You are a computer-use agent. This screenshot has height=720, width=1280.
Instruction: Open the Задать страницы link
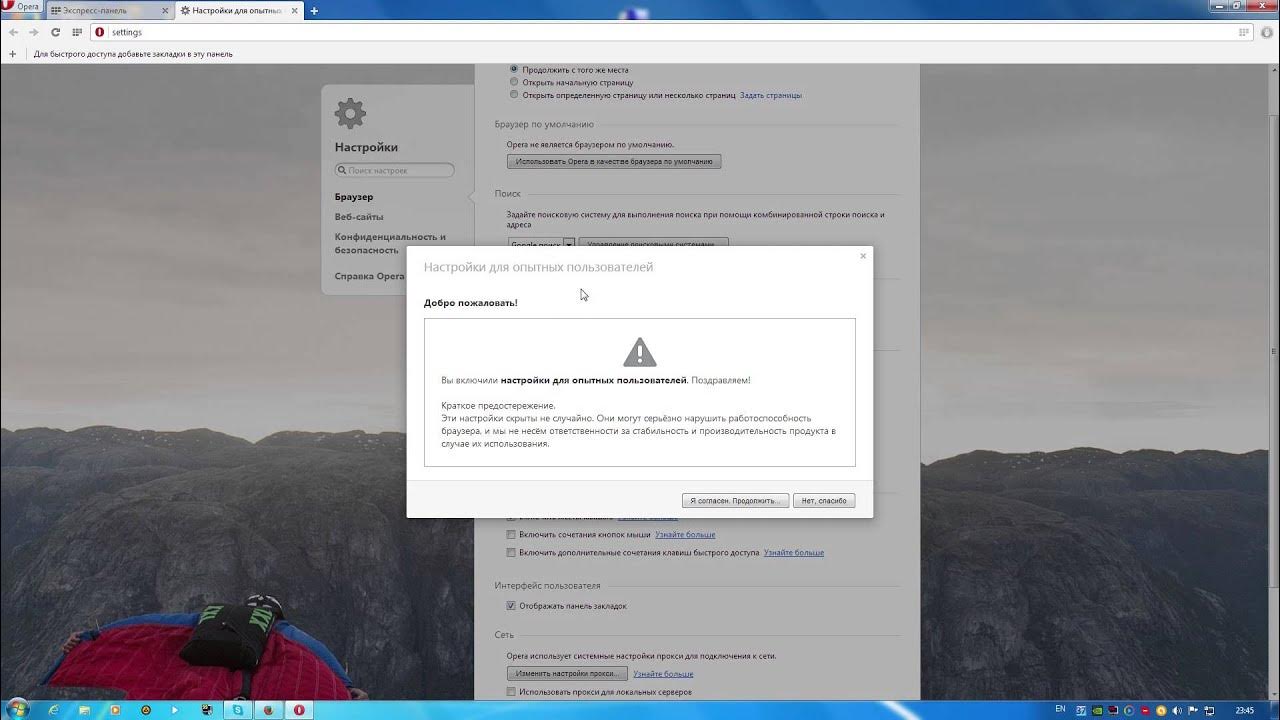(771, 95)
